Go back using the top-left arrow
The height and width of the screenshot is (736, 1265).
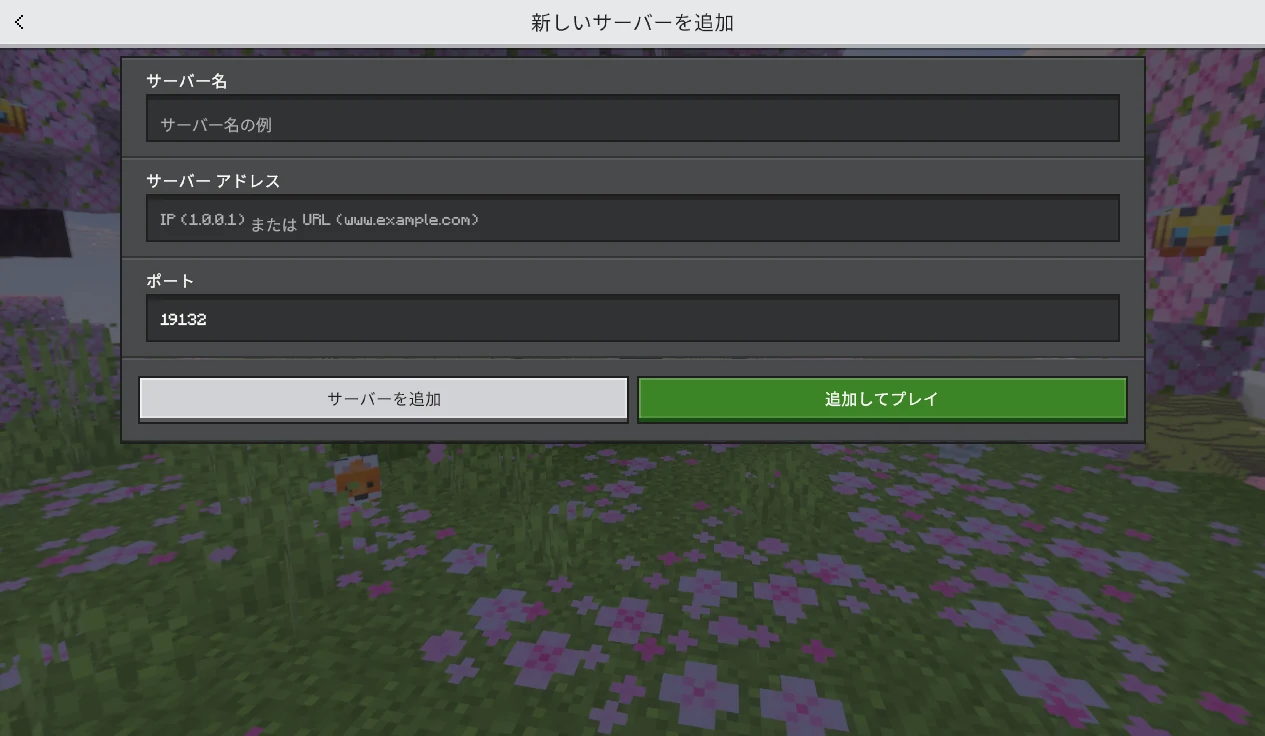click(x=19, y=22)
